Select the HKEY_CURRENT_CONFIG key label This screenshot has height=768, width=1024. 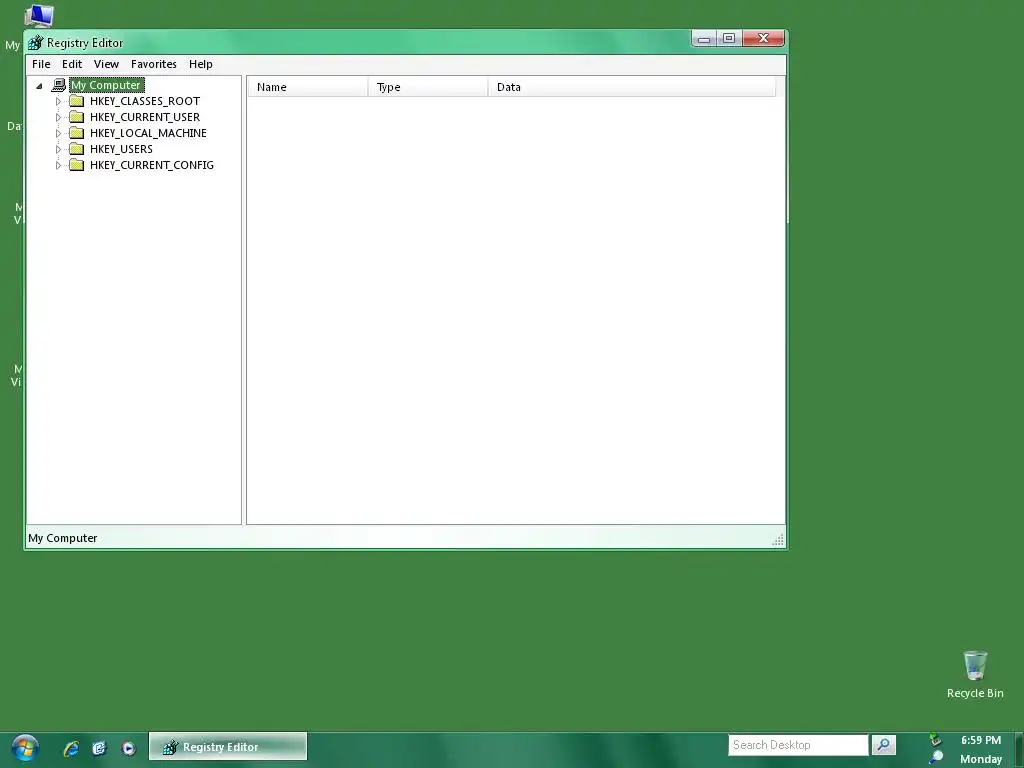click(x=152, y=165)
